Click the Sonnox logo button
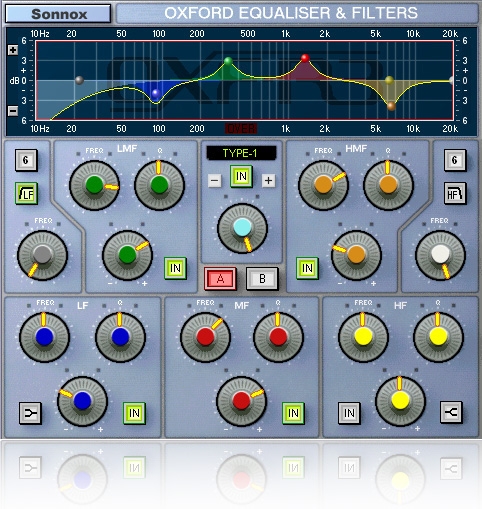482x509 pixels. (x=58, y=14)
